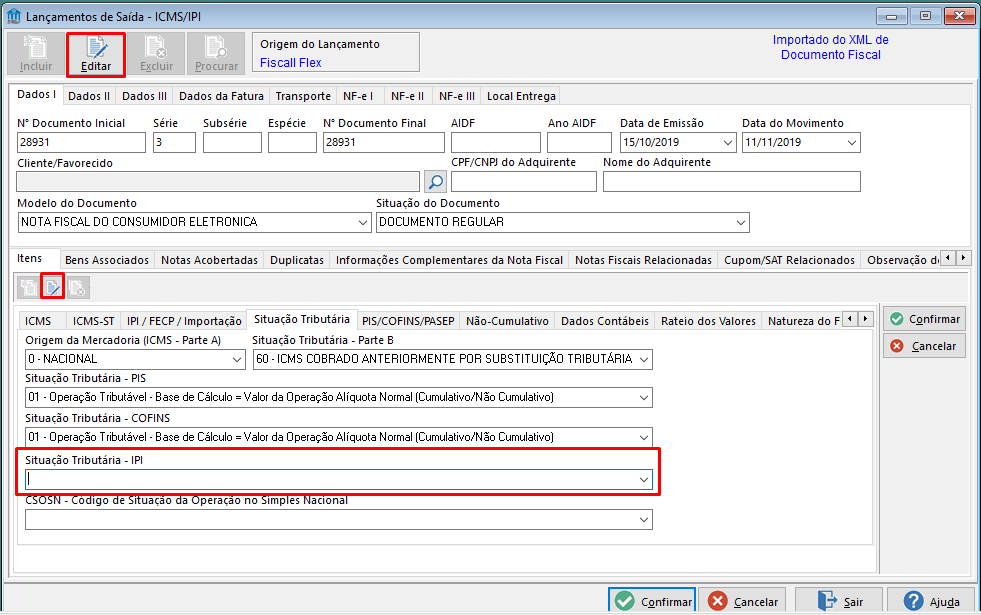Open the PIS/COFINS/PASEP sub-tab
The image size is (981, 615).
coord(408,321)
